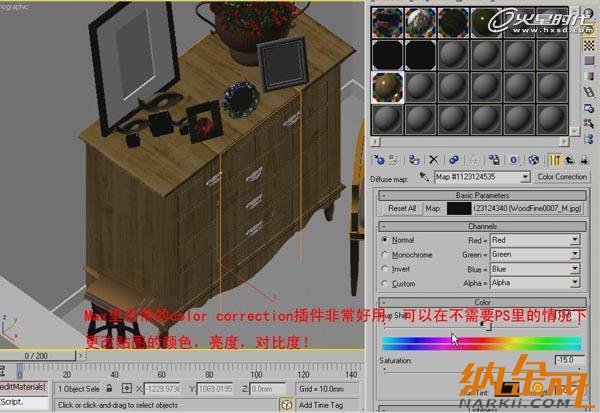Click the Saturation slider track
The image size is (600, 413).
point(481,371)
